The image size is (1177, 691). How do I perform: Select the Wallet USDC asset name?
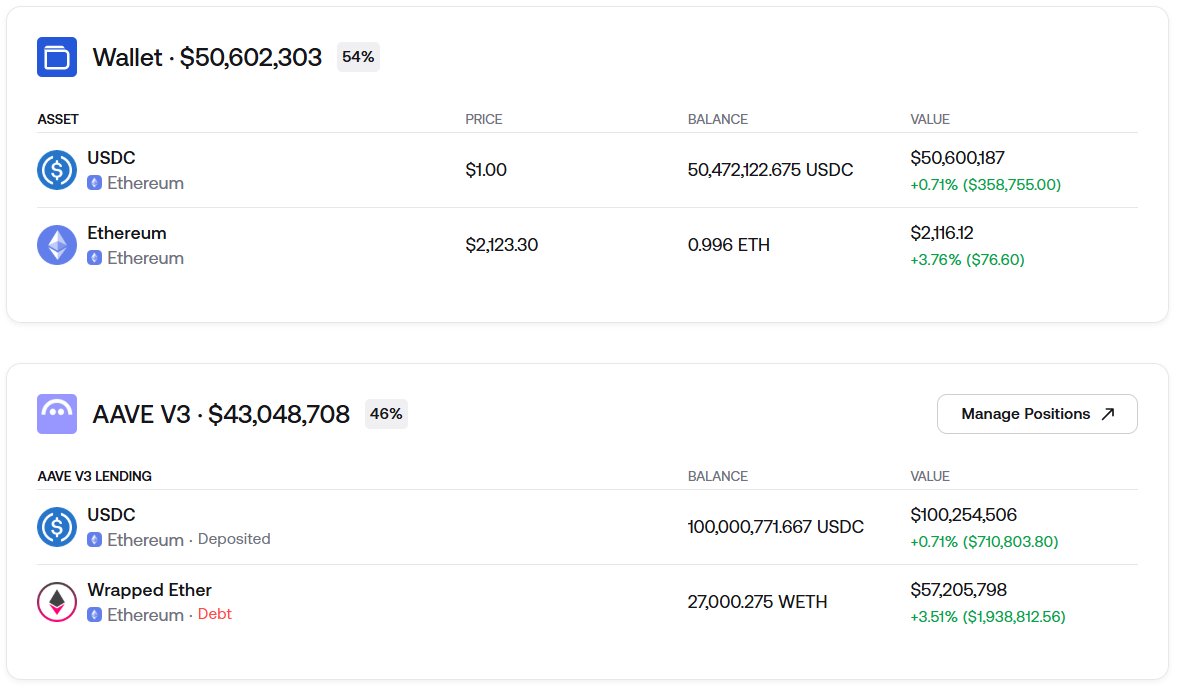tap(111, 158)
